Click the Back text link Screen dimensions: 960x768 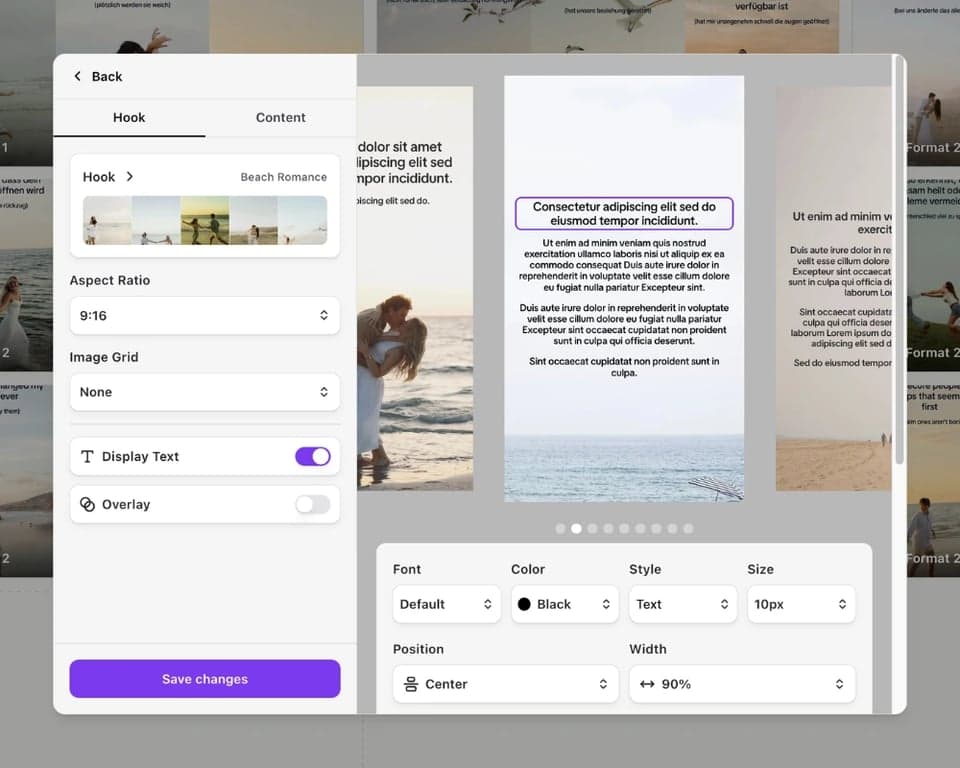point(107,77)
